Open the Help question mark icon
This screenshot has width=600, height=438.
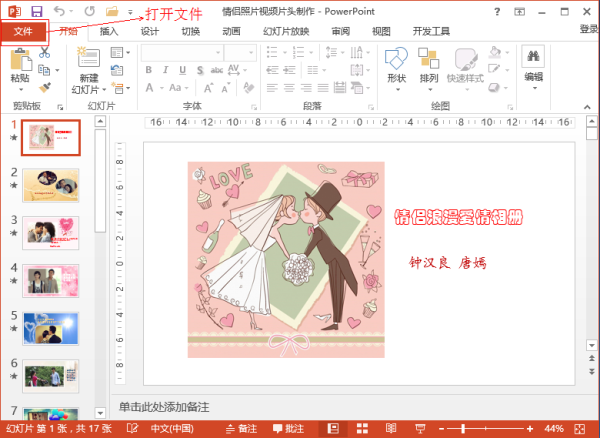pos(497,12)
